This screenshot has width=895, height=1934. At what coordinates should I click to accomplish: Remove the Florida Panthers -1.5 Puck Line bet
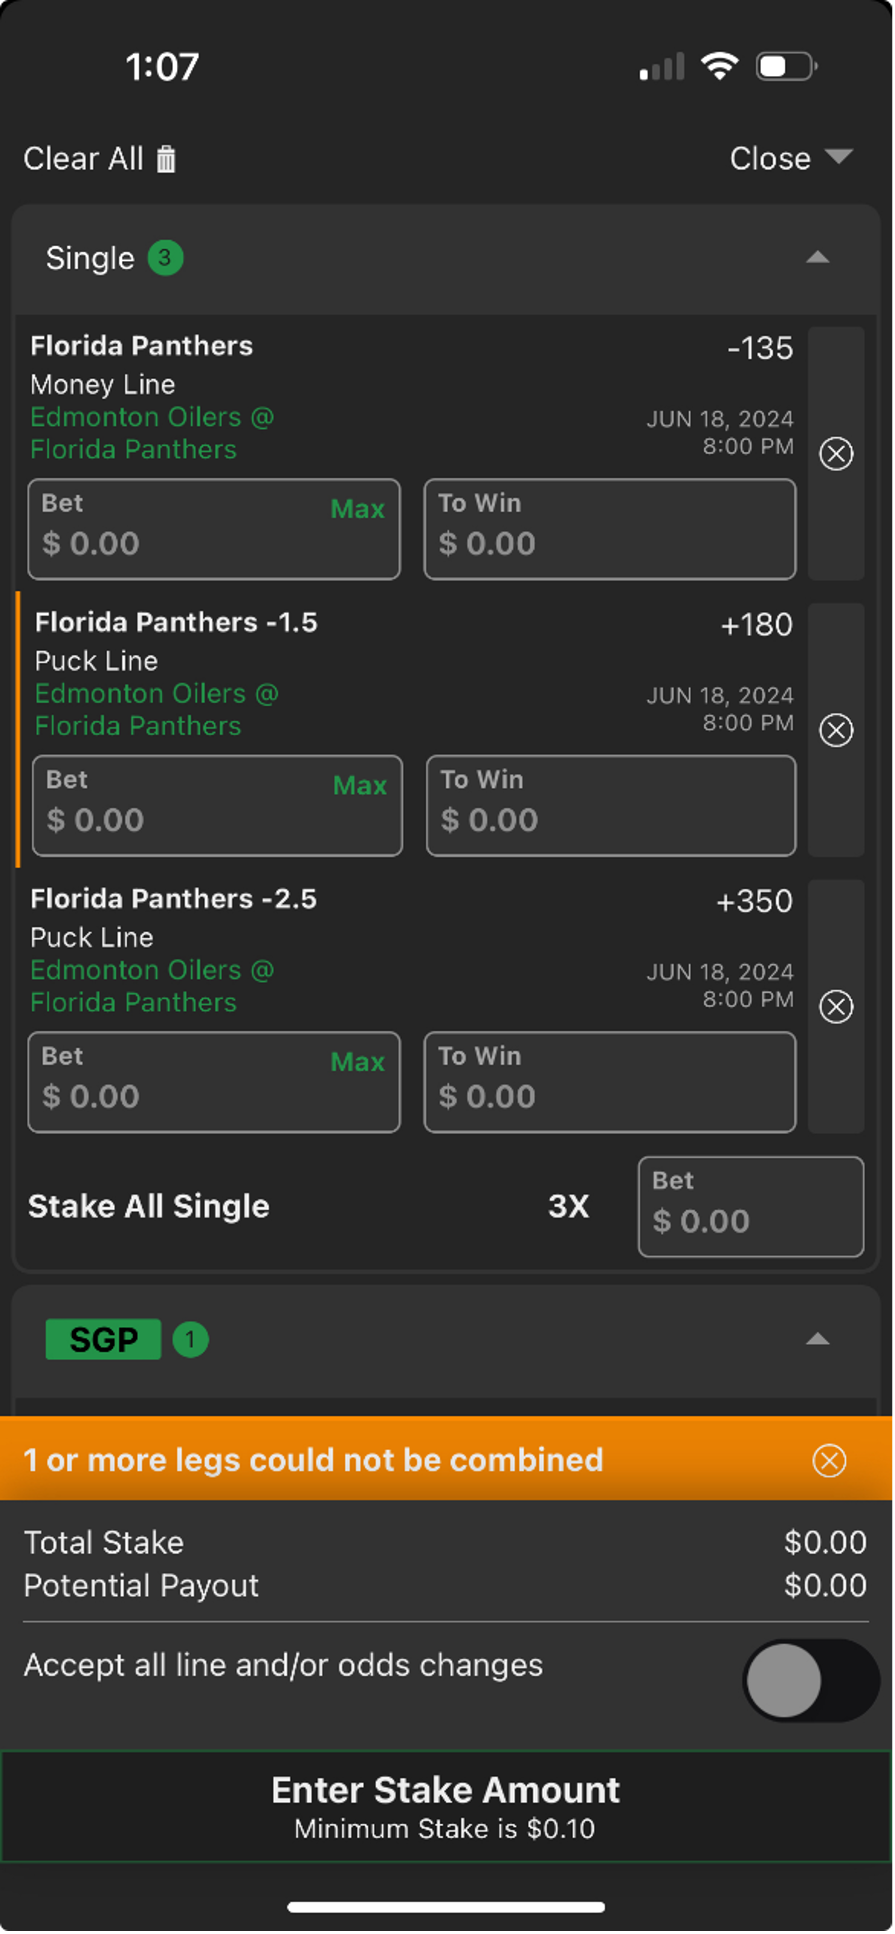click(x=836, y=730)
